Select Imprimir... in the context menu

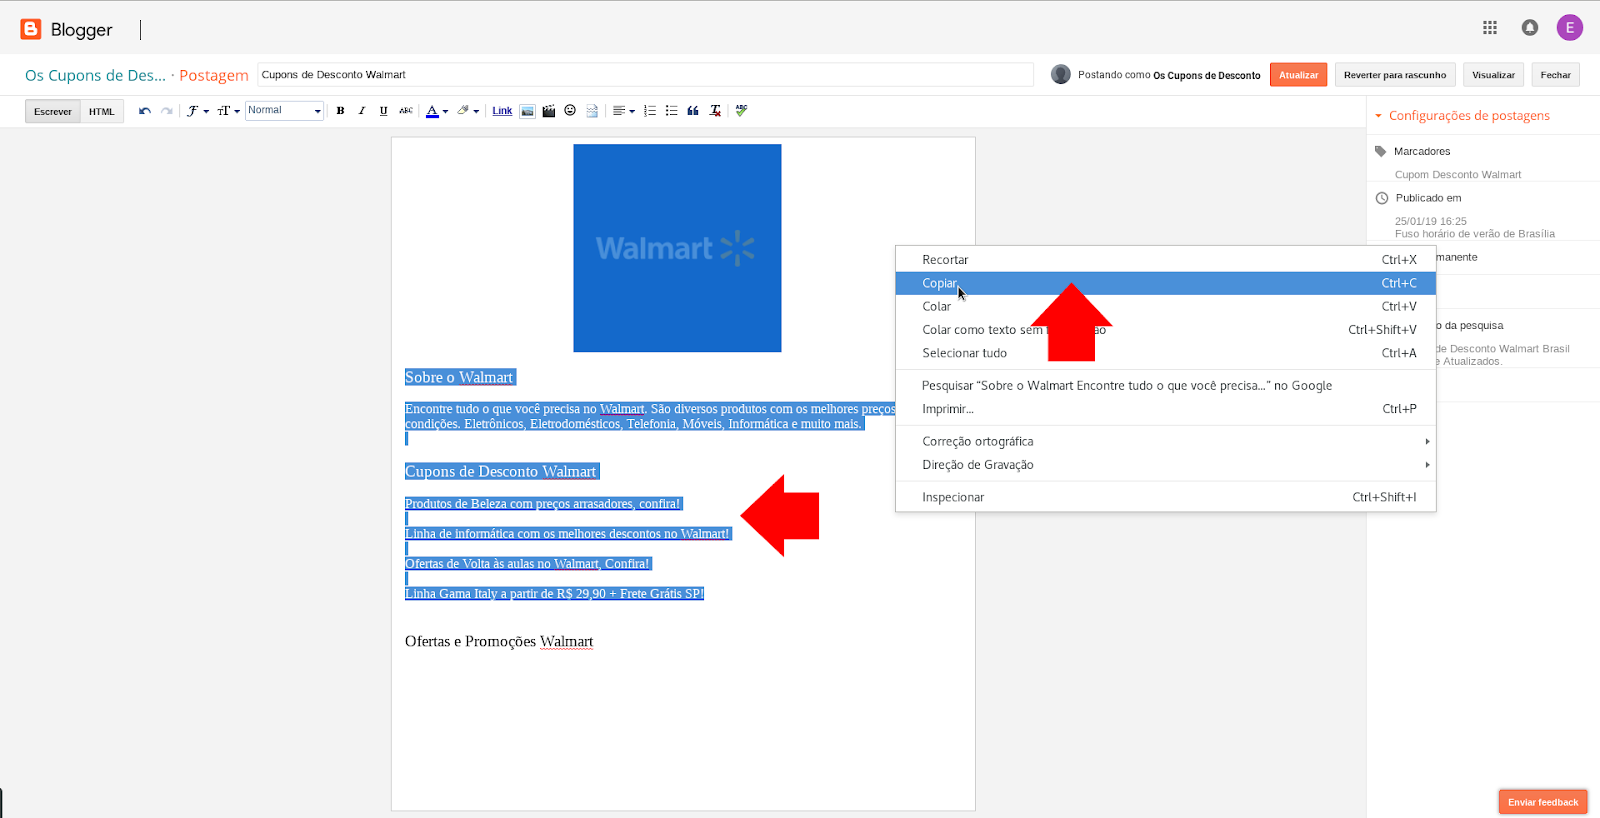1165,409
